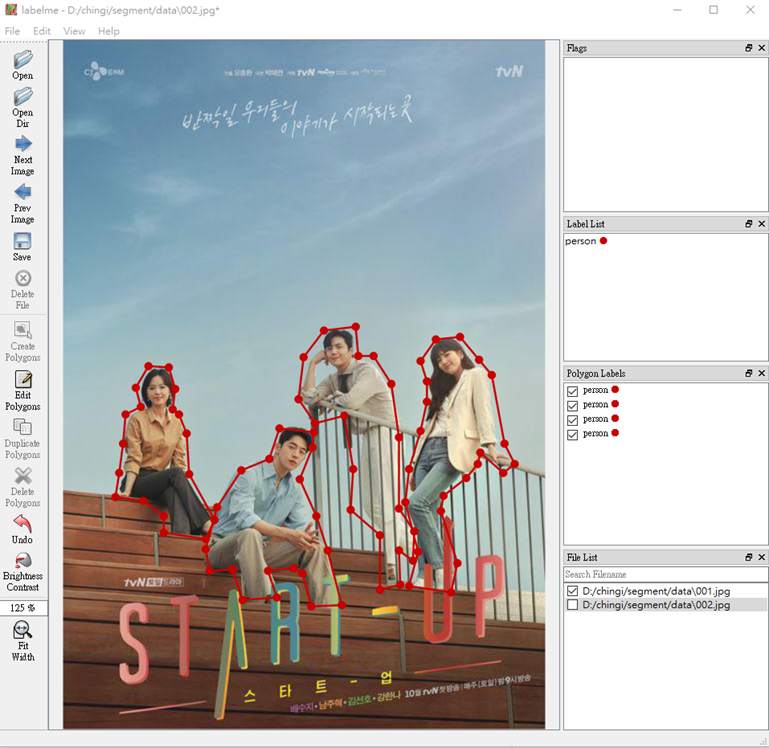769x748 pixels.
Task: Open the File menu
Action: click(12, 31)
